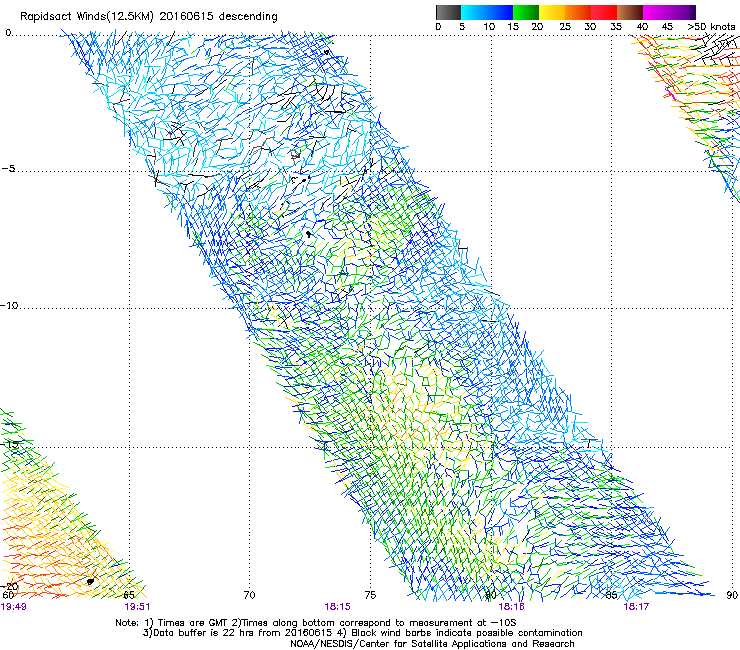The image size is (740, 650).
Task: Pick the gray 0-5 knots legend segment
Action: (x=448, y=12)
